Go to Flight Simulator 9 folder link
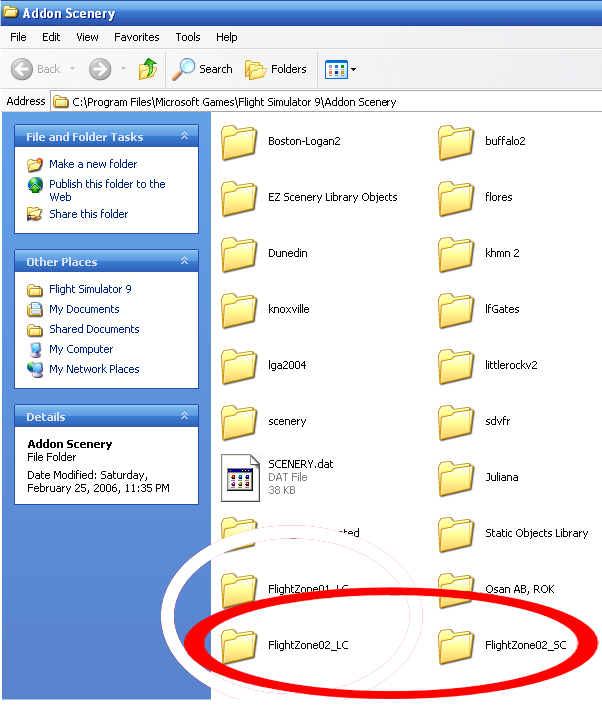 [90, 289]
